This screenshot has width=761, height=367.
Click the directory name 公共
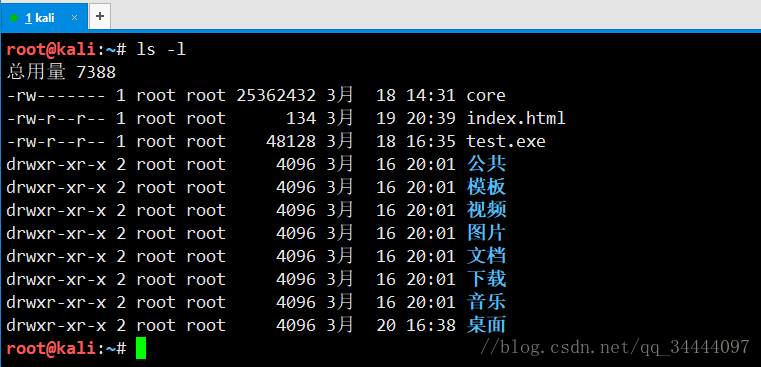486,164
